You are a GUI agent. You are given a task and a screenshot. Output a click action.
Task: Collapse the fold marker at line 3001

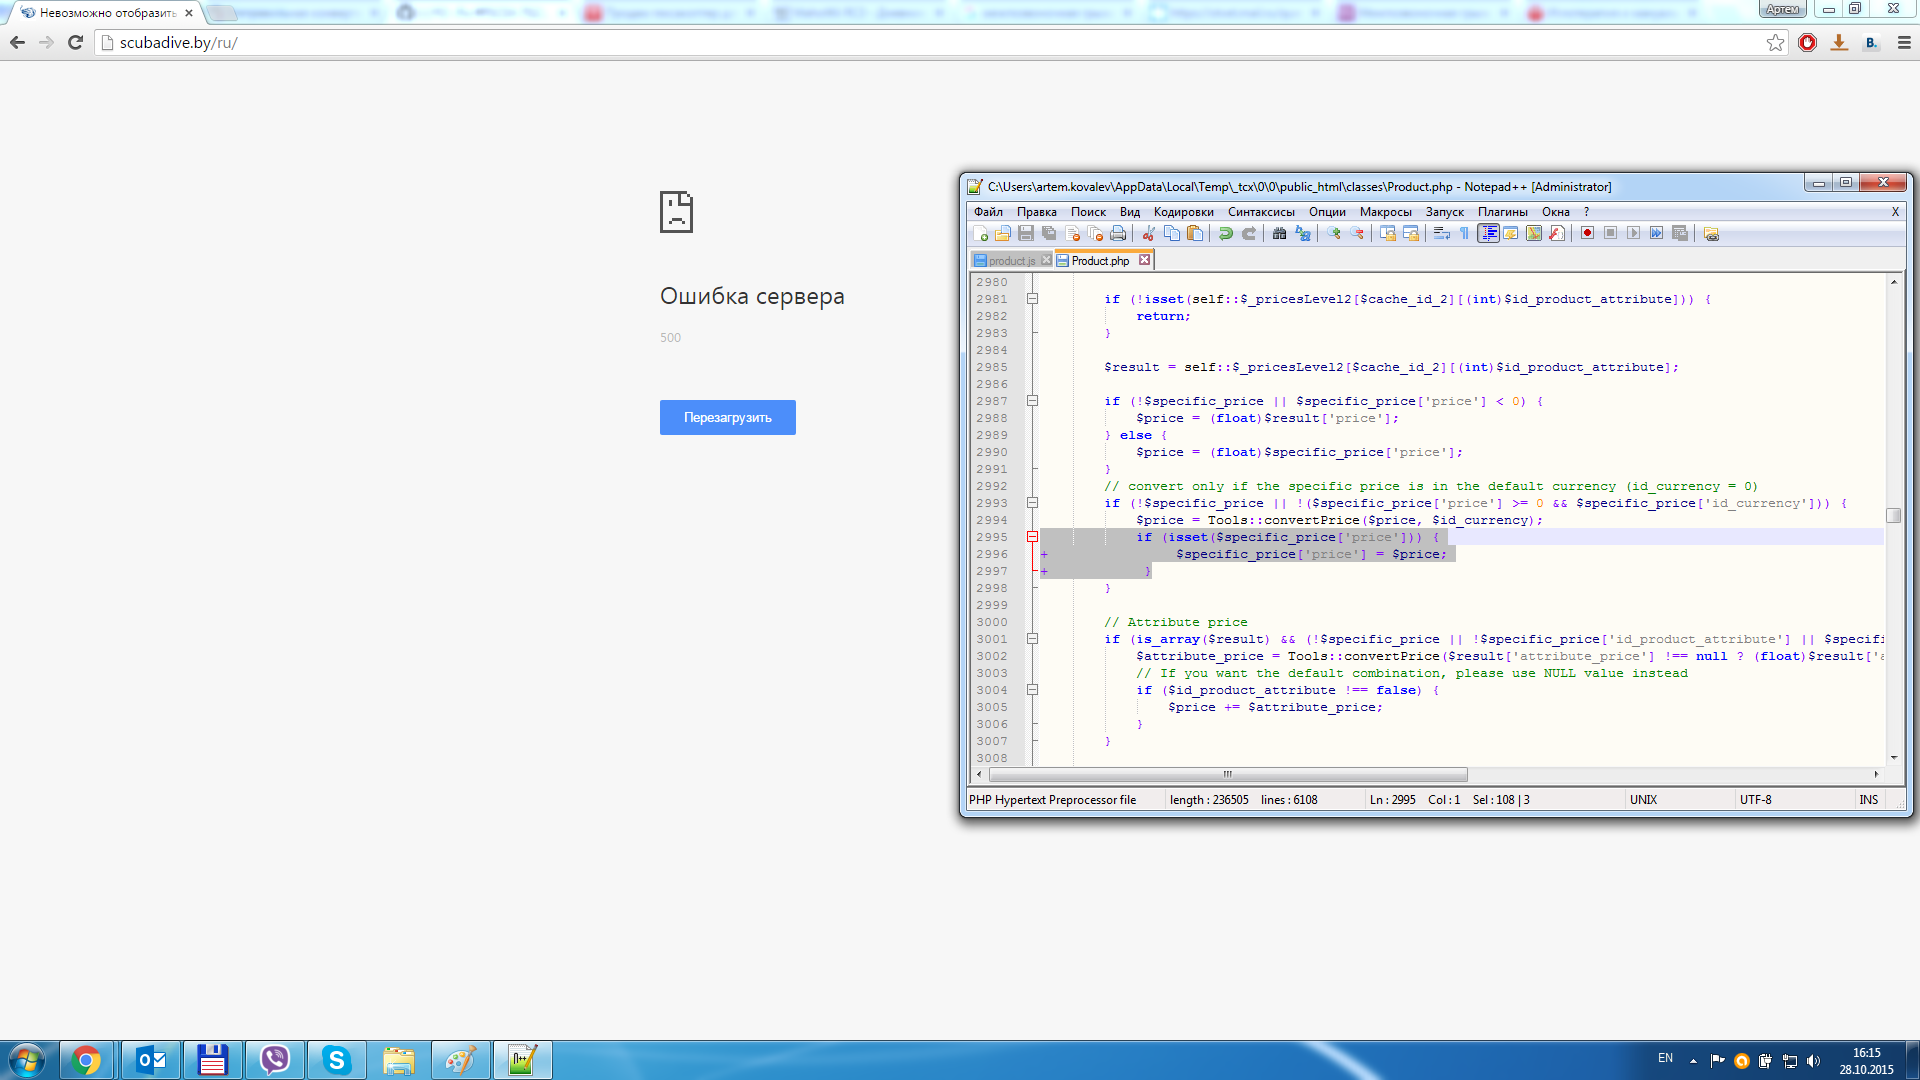(x=1032, y=639)
